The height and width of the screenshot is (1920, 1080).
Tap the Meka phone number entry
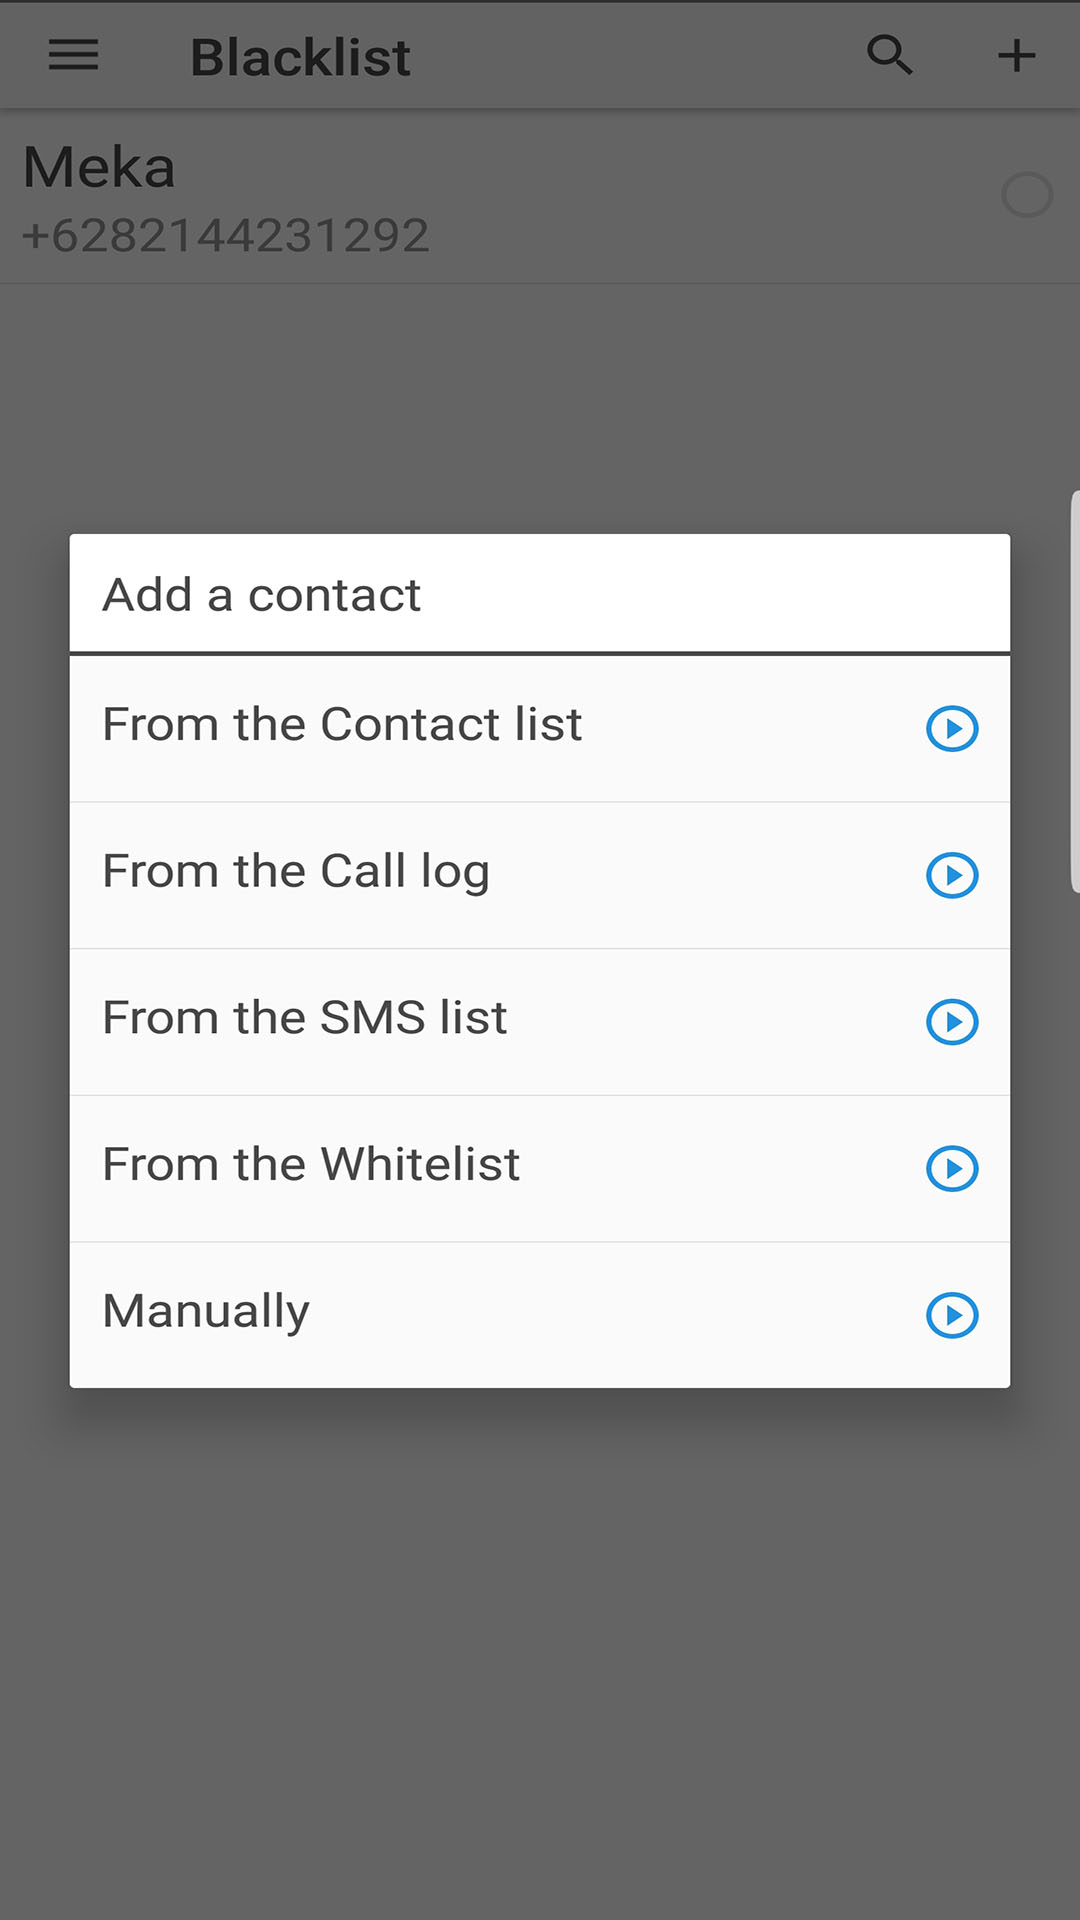pyautogui.click(x=224, y=233)
